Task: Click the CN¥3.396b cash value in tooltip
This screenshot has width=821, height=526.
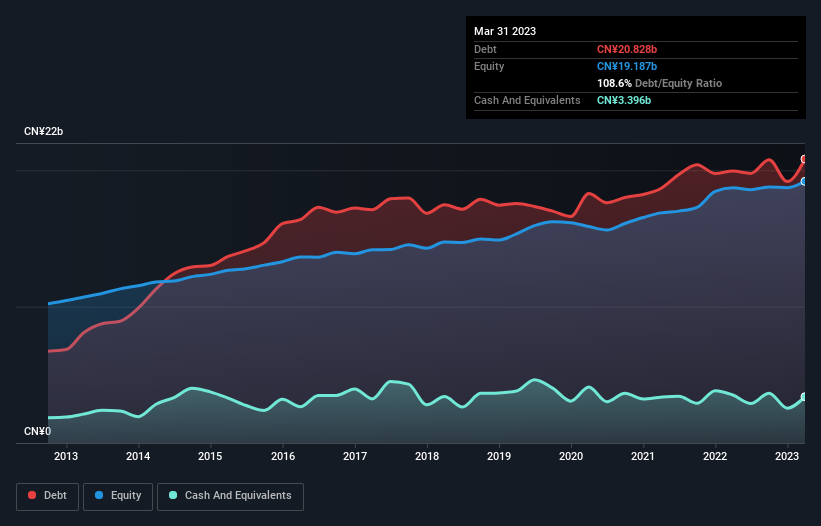Action: (x=624, y=101)
